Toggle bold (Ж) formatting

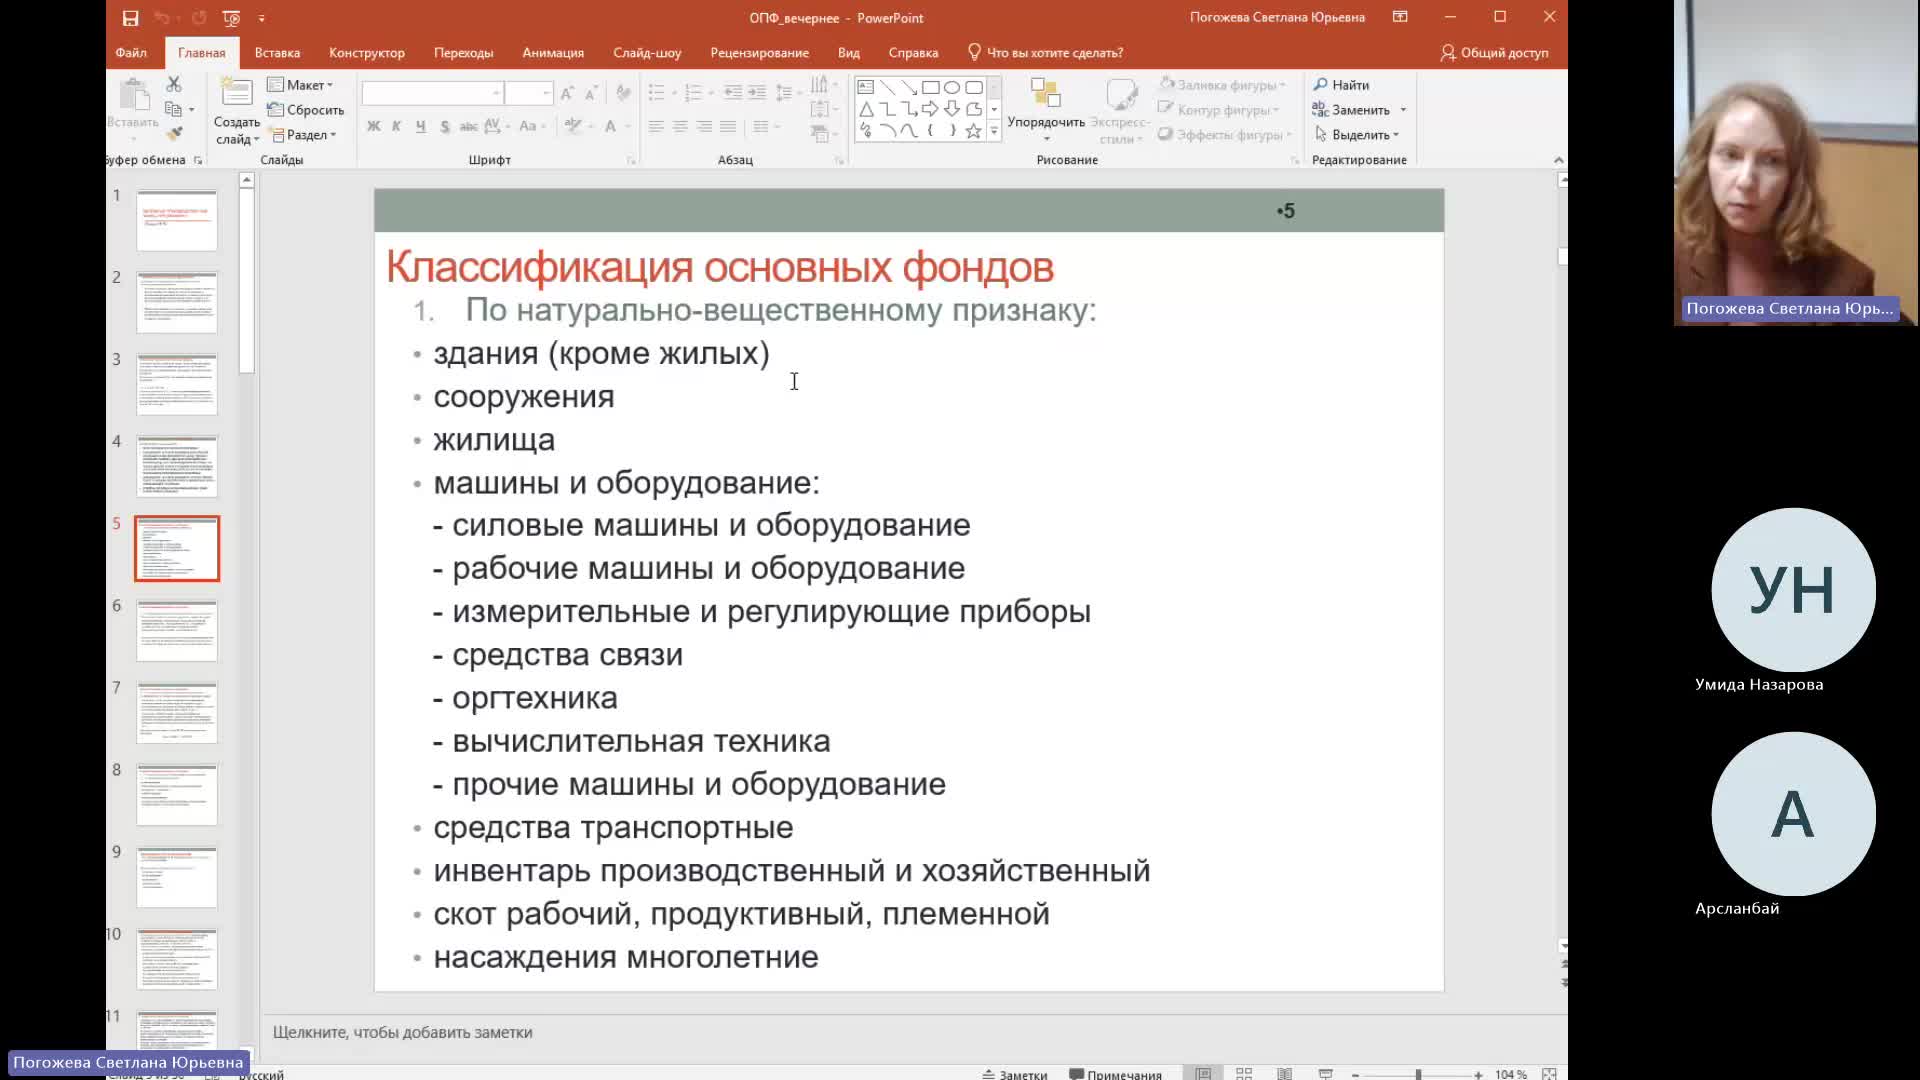pos(373,126)
